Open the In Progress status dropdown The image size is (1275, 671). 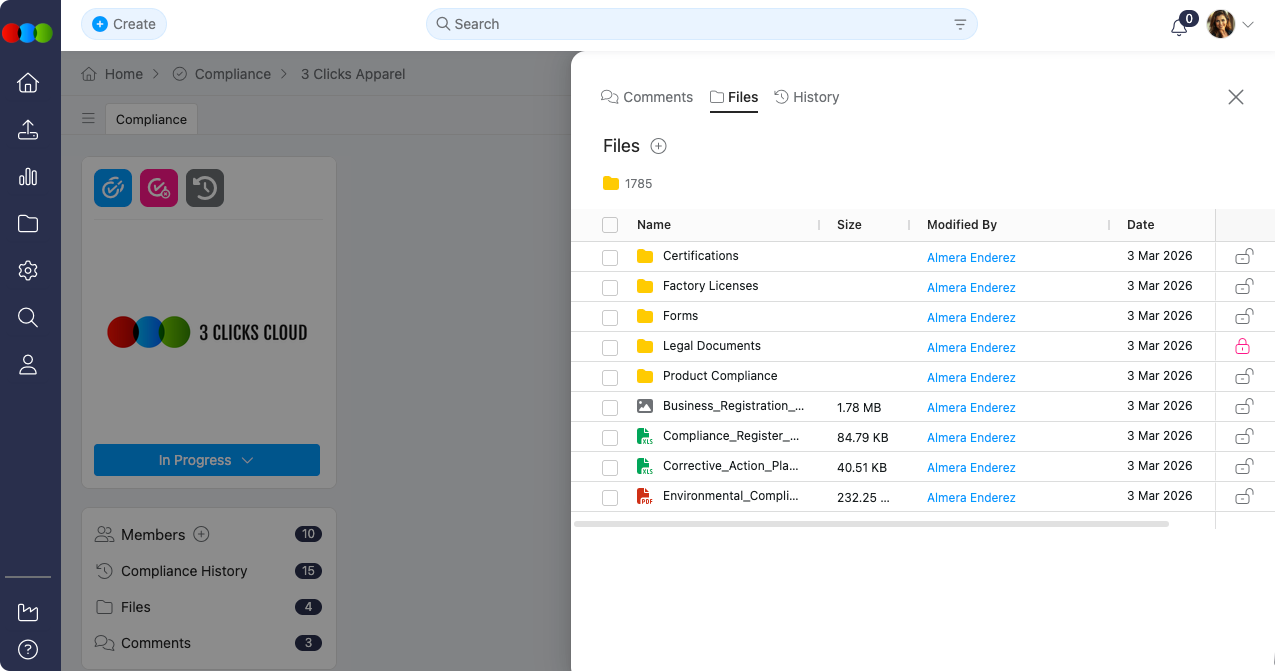coord(206,460)
